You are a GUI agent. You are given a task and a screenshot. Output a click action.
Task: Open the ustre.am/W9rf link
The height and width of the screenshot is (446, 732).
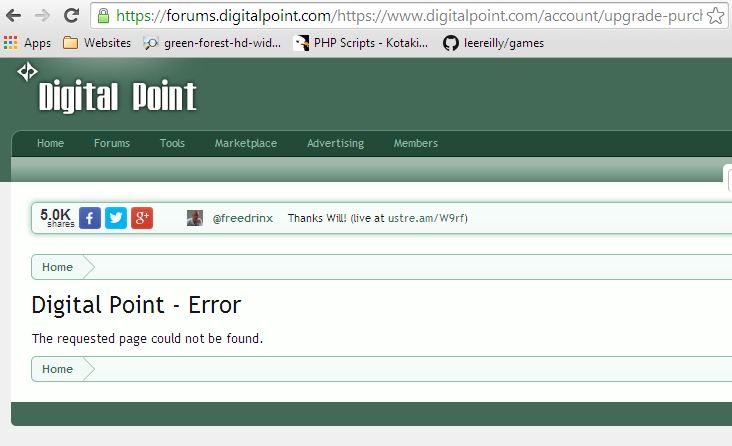pos(426,218)
